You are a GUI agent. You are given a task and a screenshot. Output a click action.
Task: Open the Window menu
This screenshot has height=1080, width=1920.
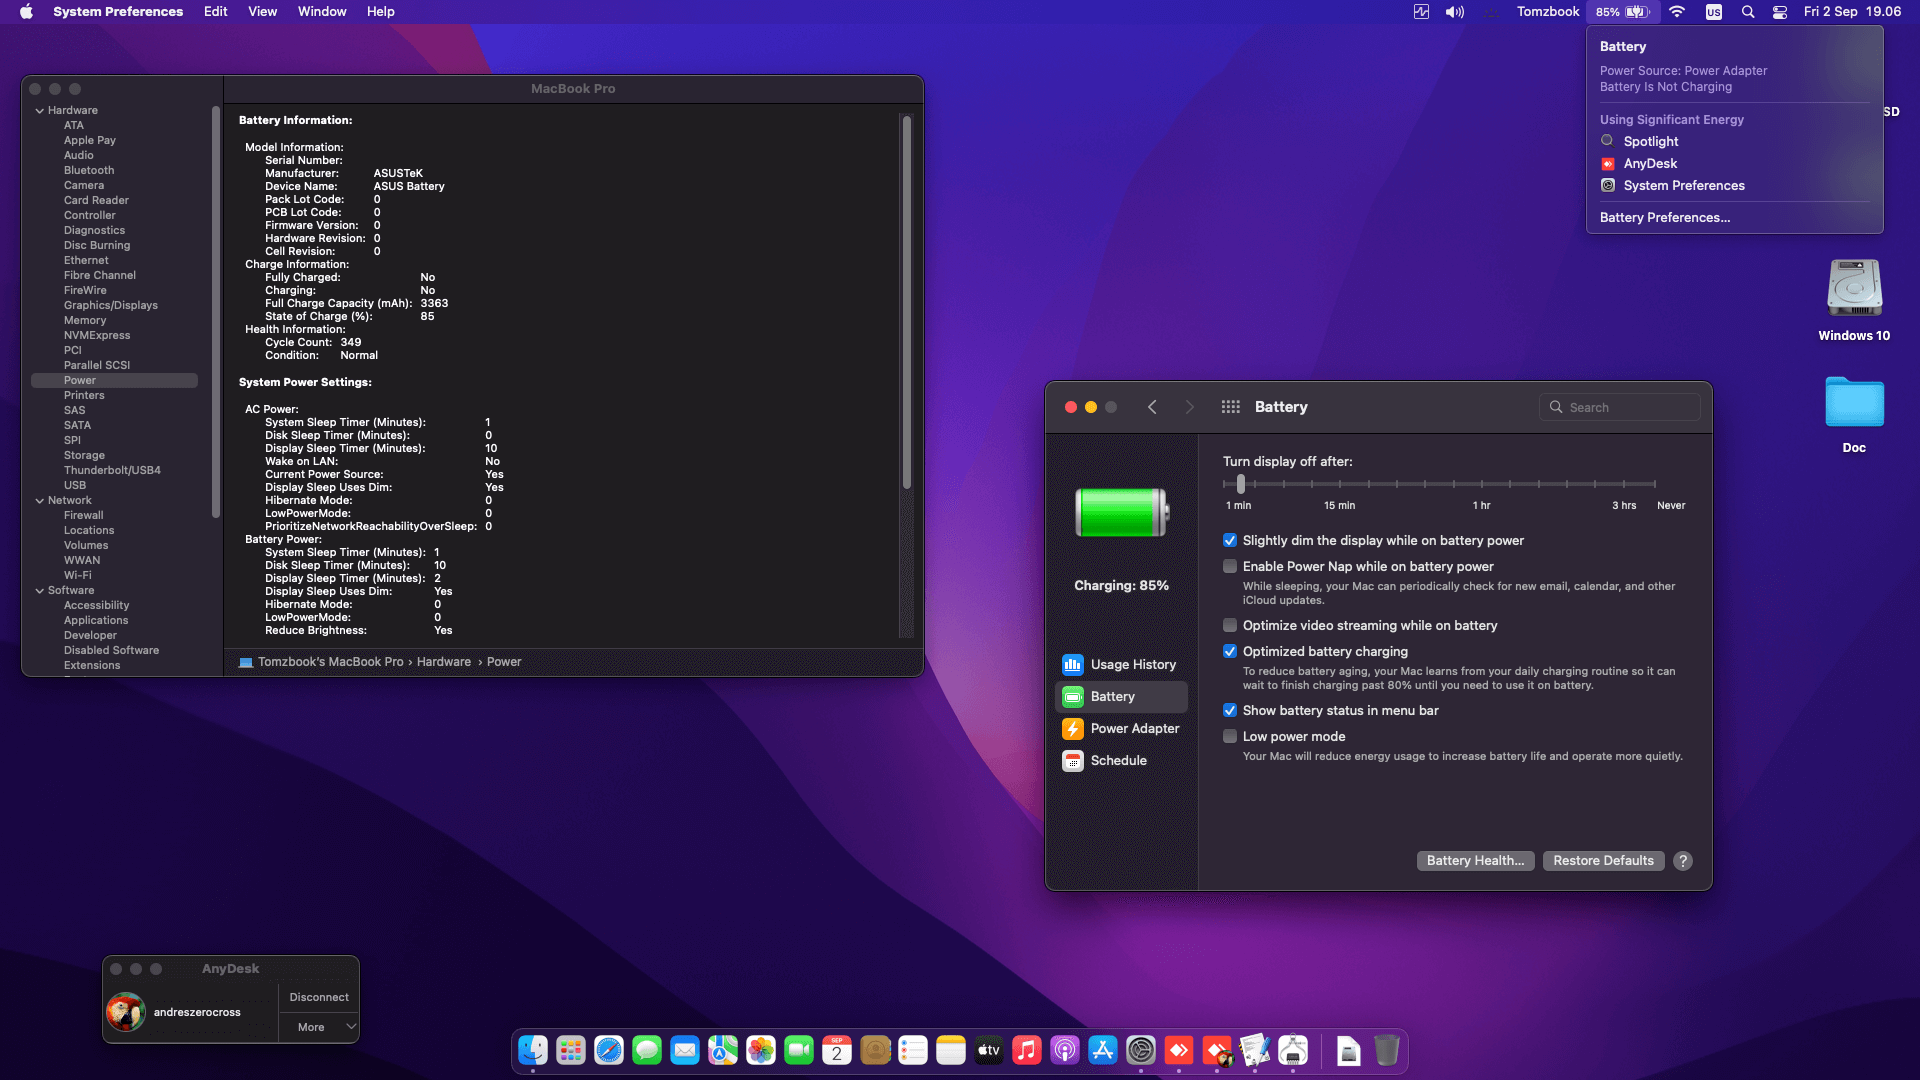pos(321,12)
